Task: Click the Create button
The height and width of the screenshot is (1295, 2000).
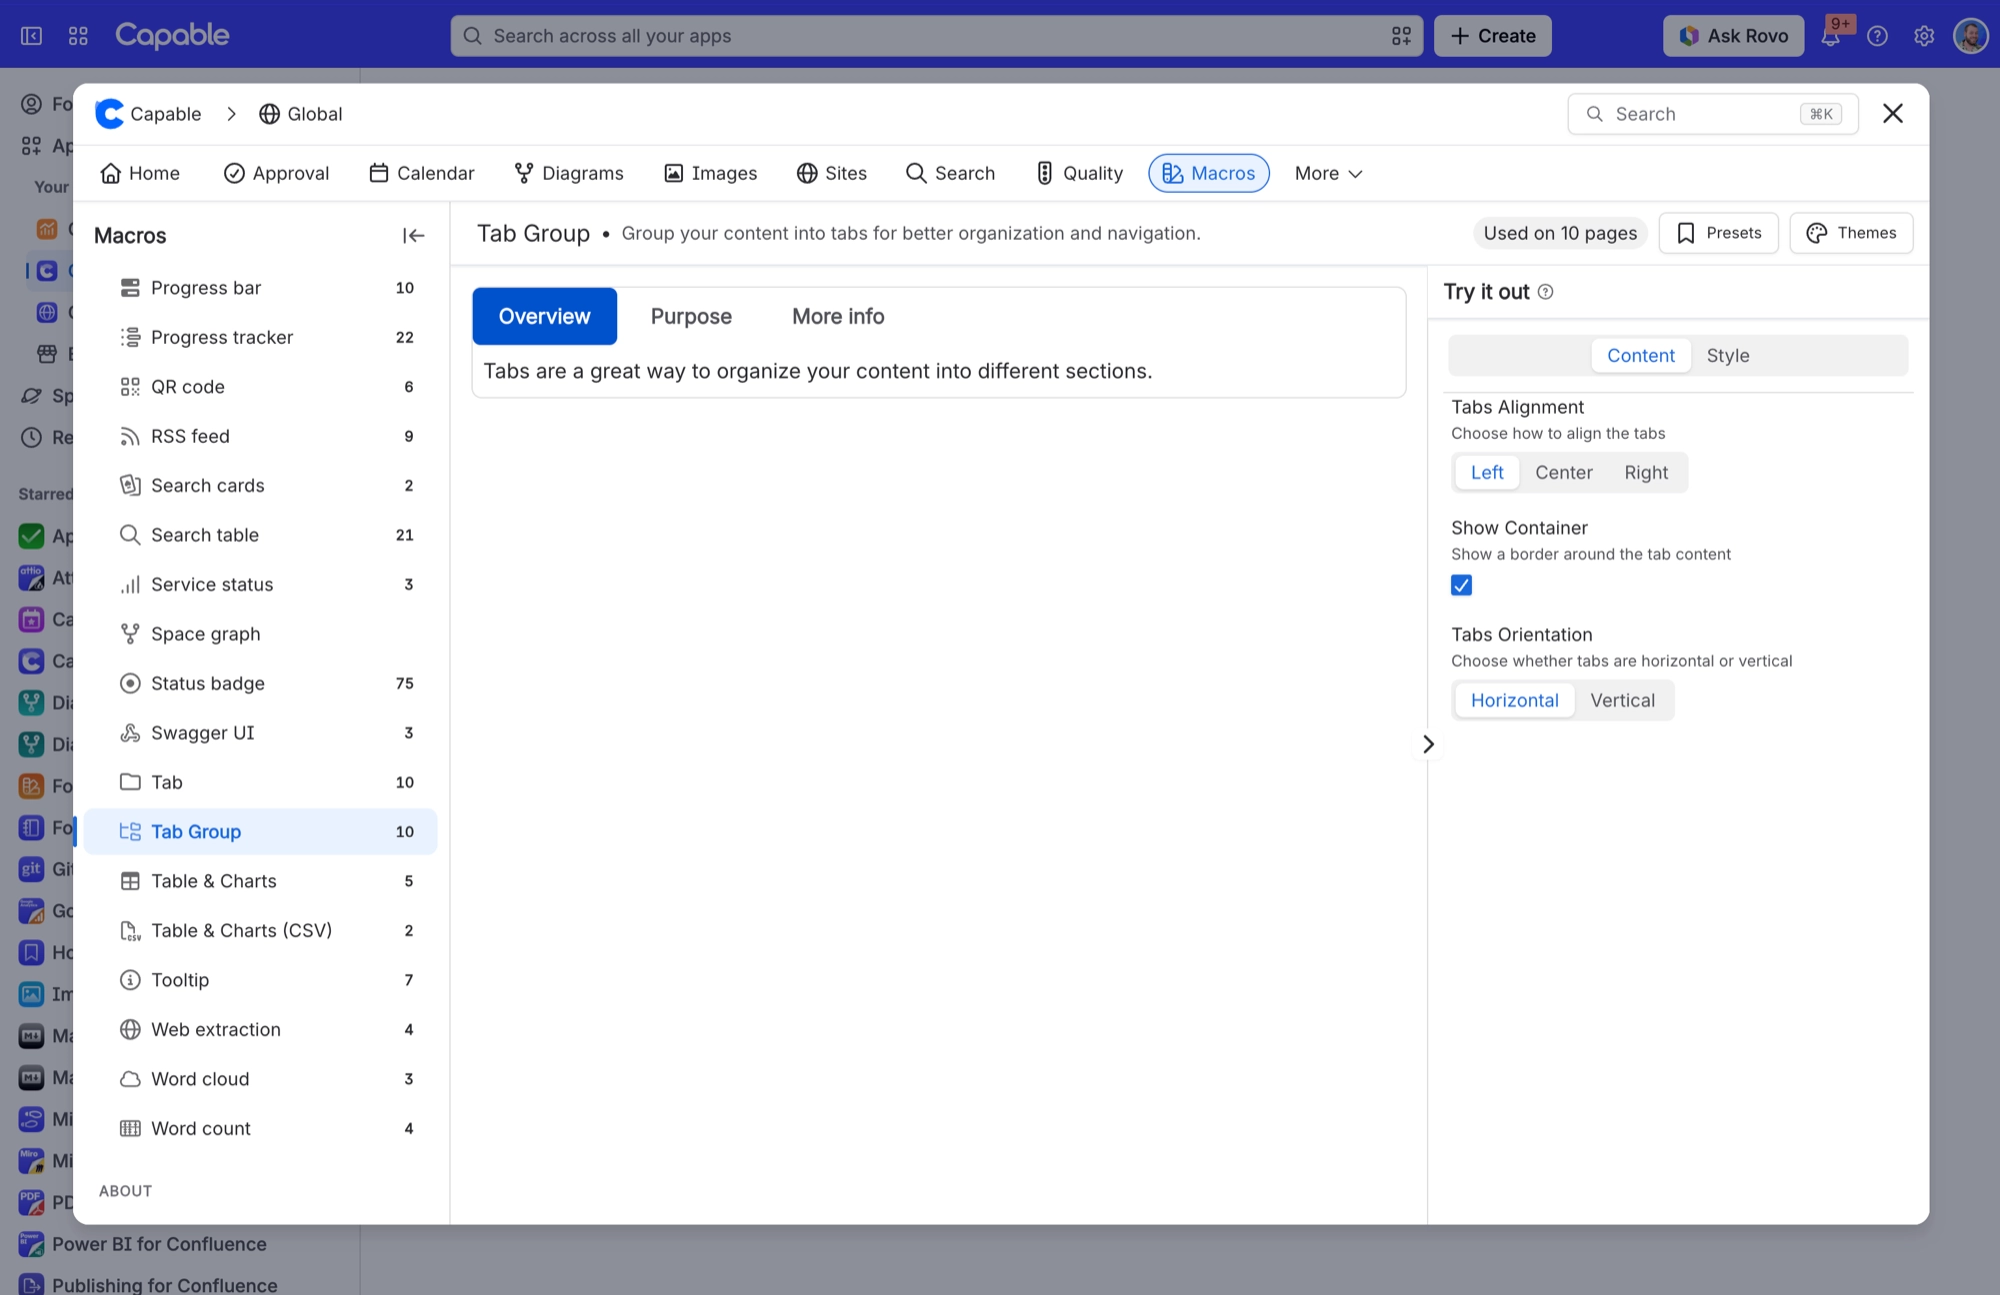Action: point(1492,36)
